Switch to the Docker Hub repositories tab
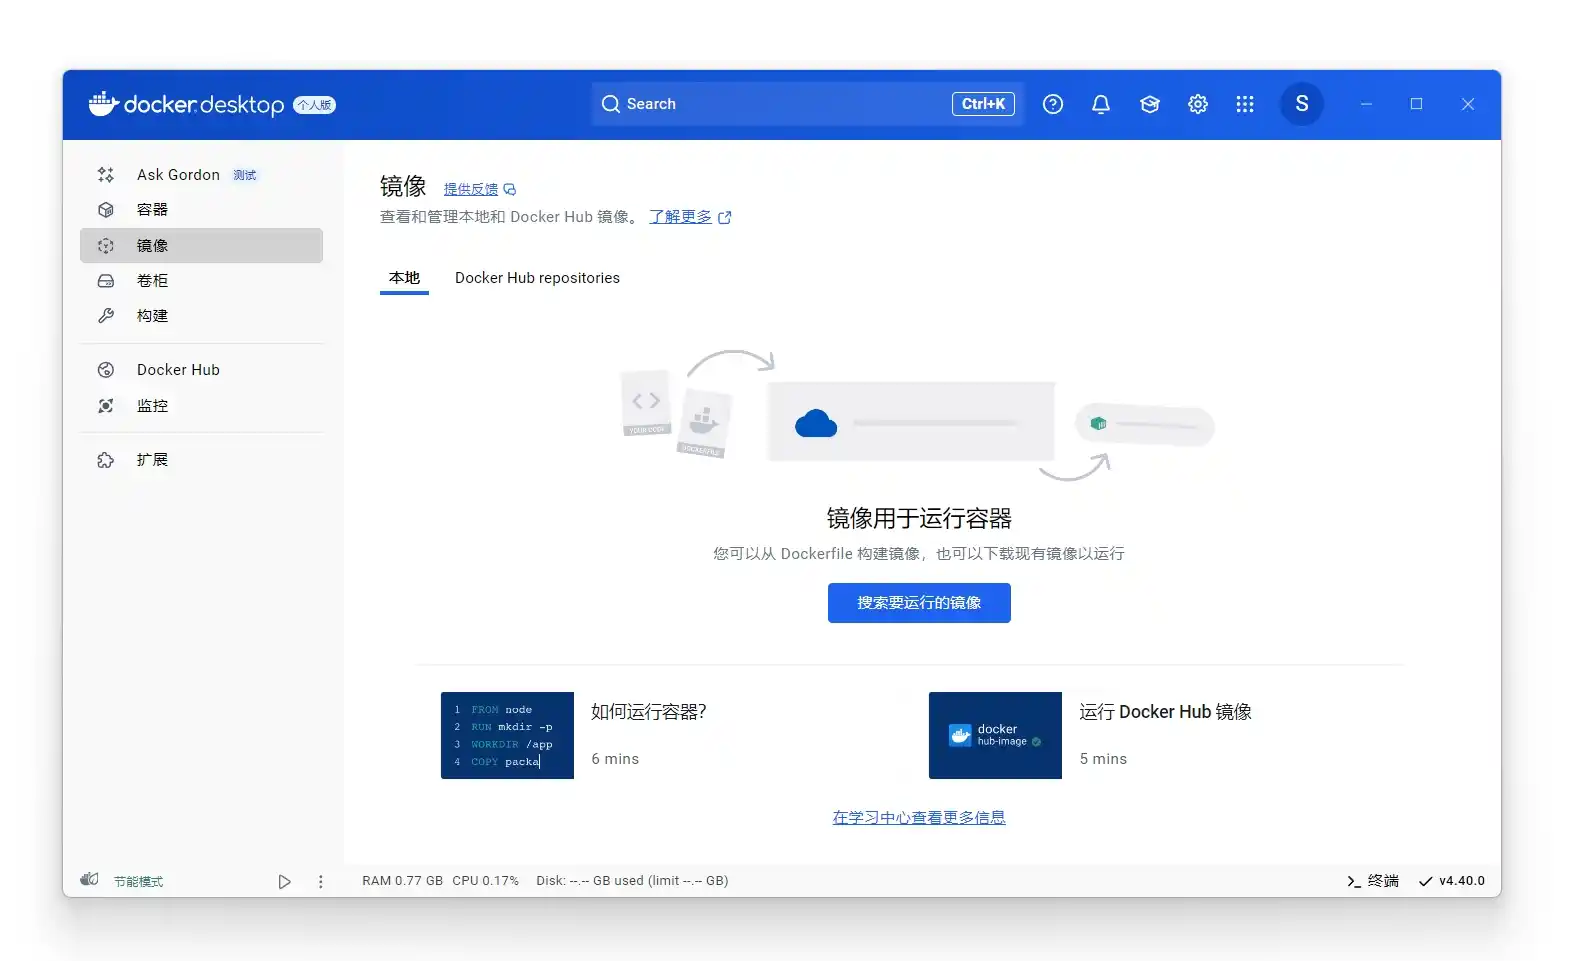1581x961 pixels. click(537, 278)
